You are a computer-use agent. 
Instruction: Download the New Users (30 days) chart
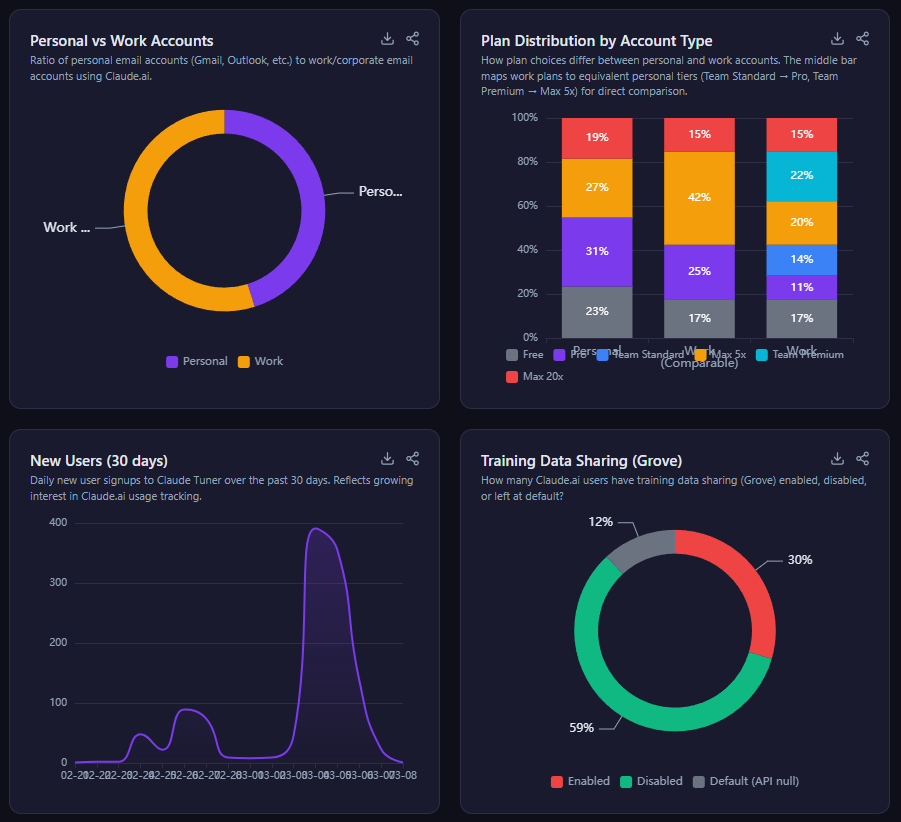[x=388, y=459]
